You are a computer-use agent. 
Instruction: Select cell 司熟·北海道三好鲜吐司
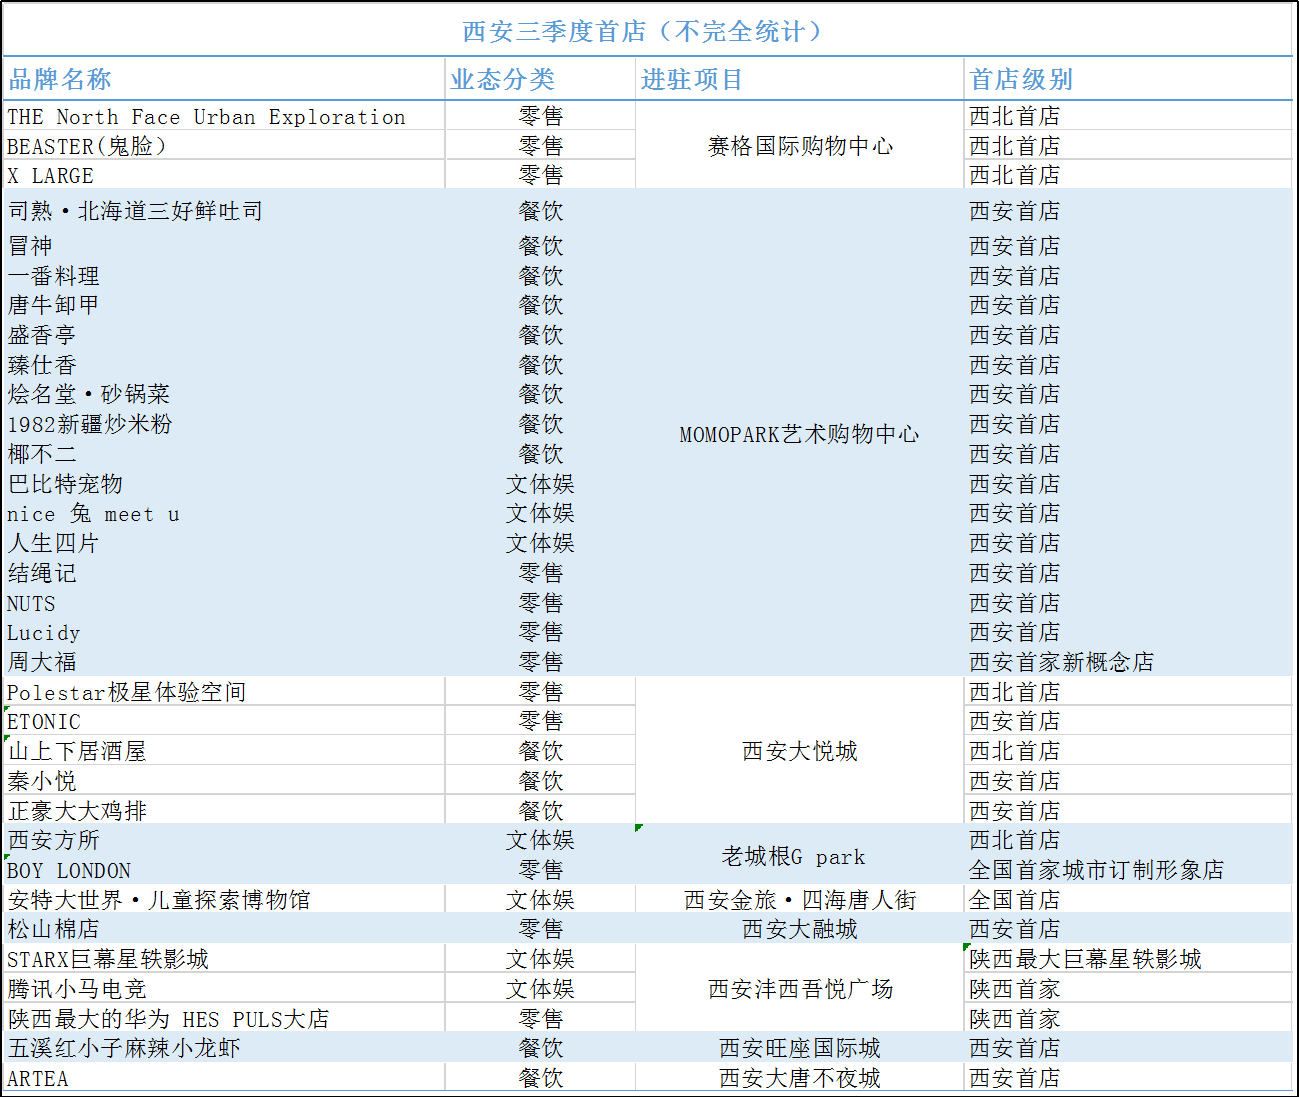224,211
